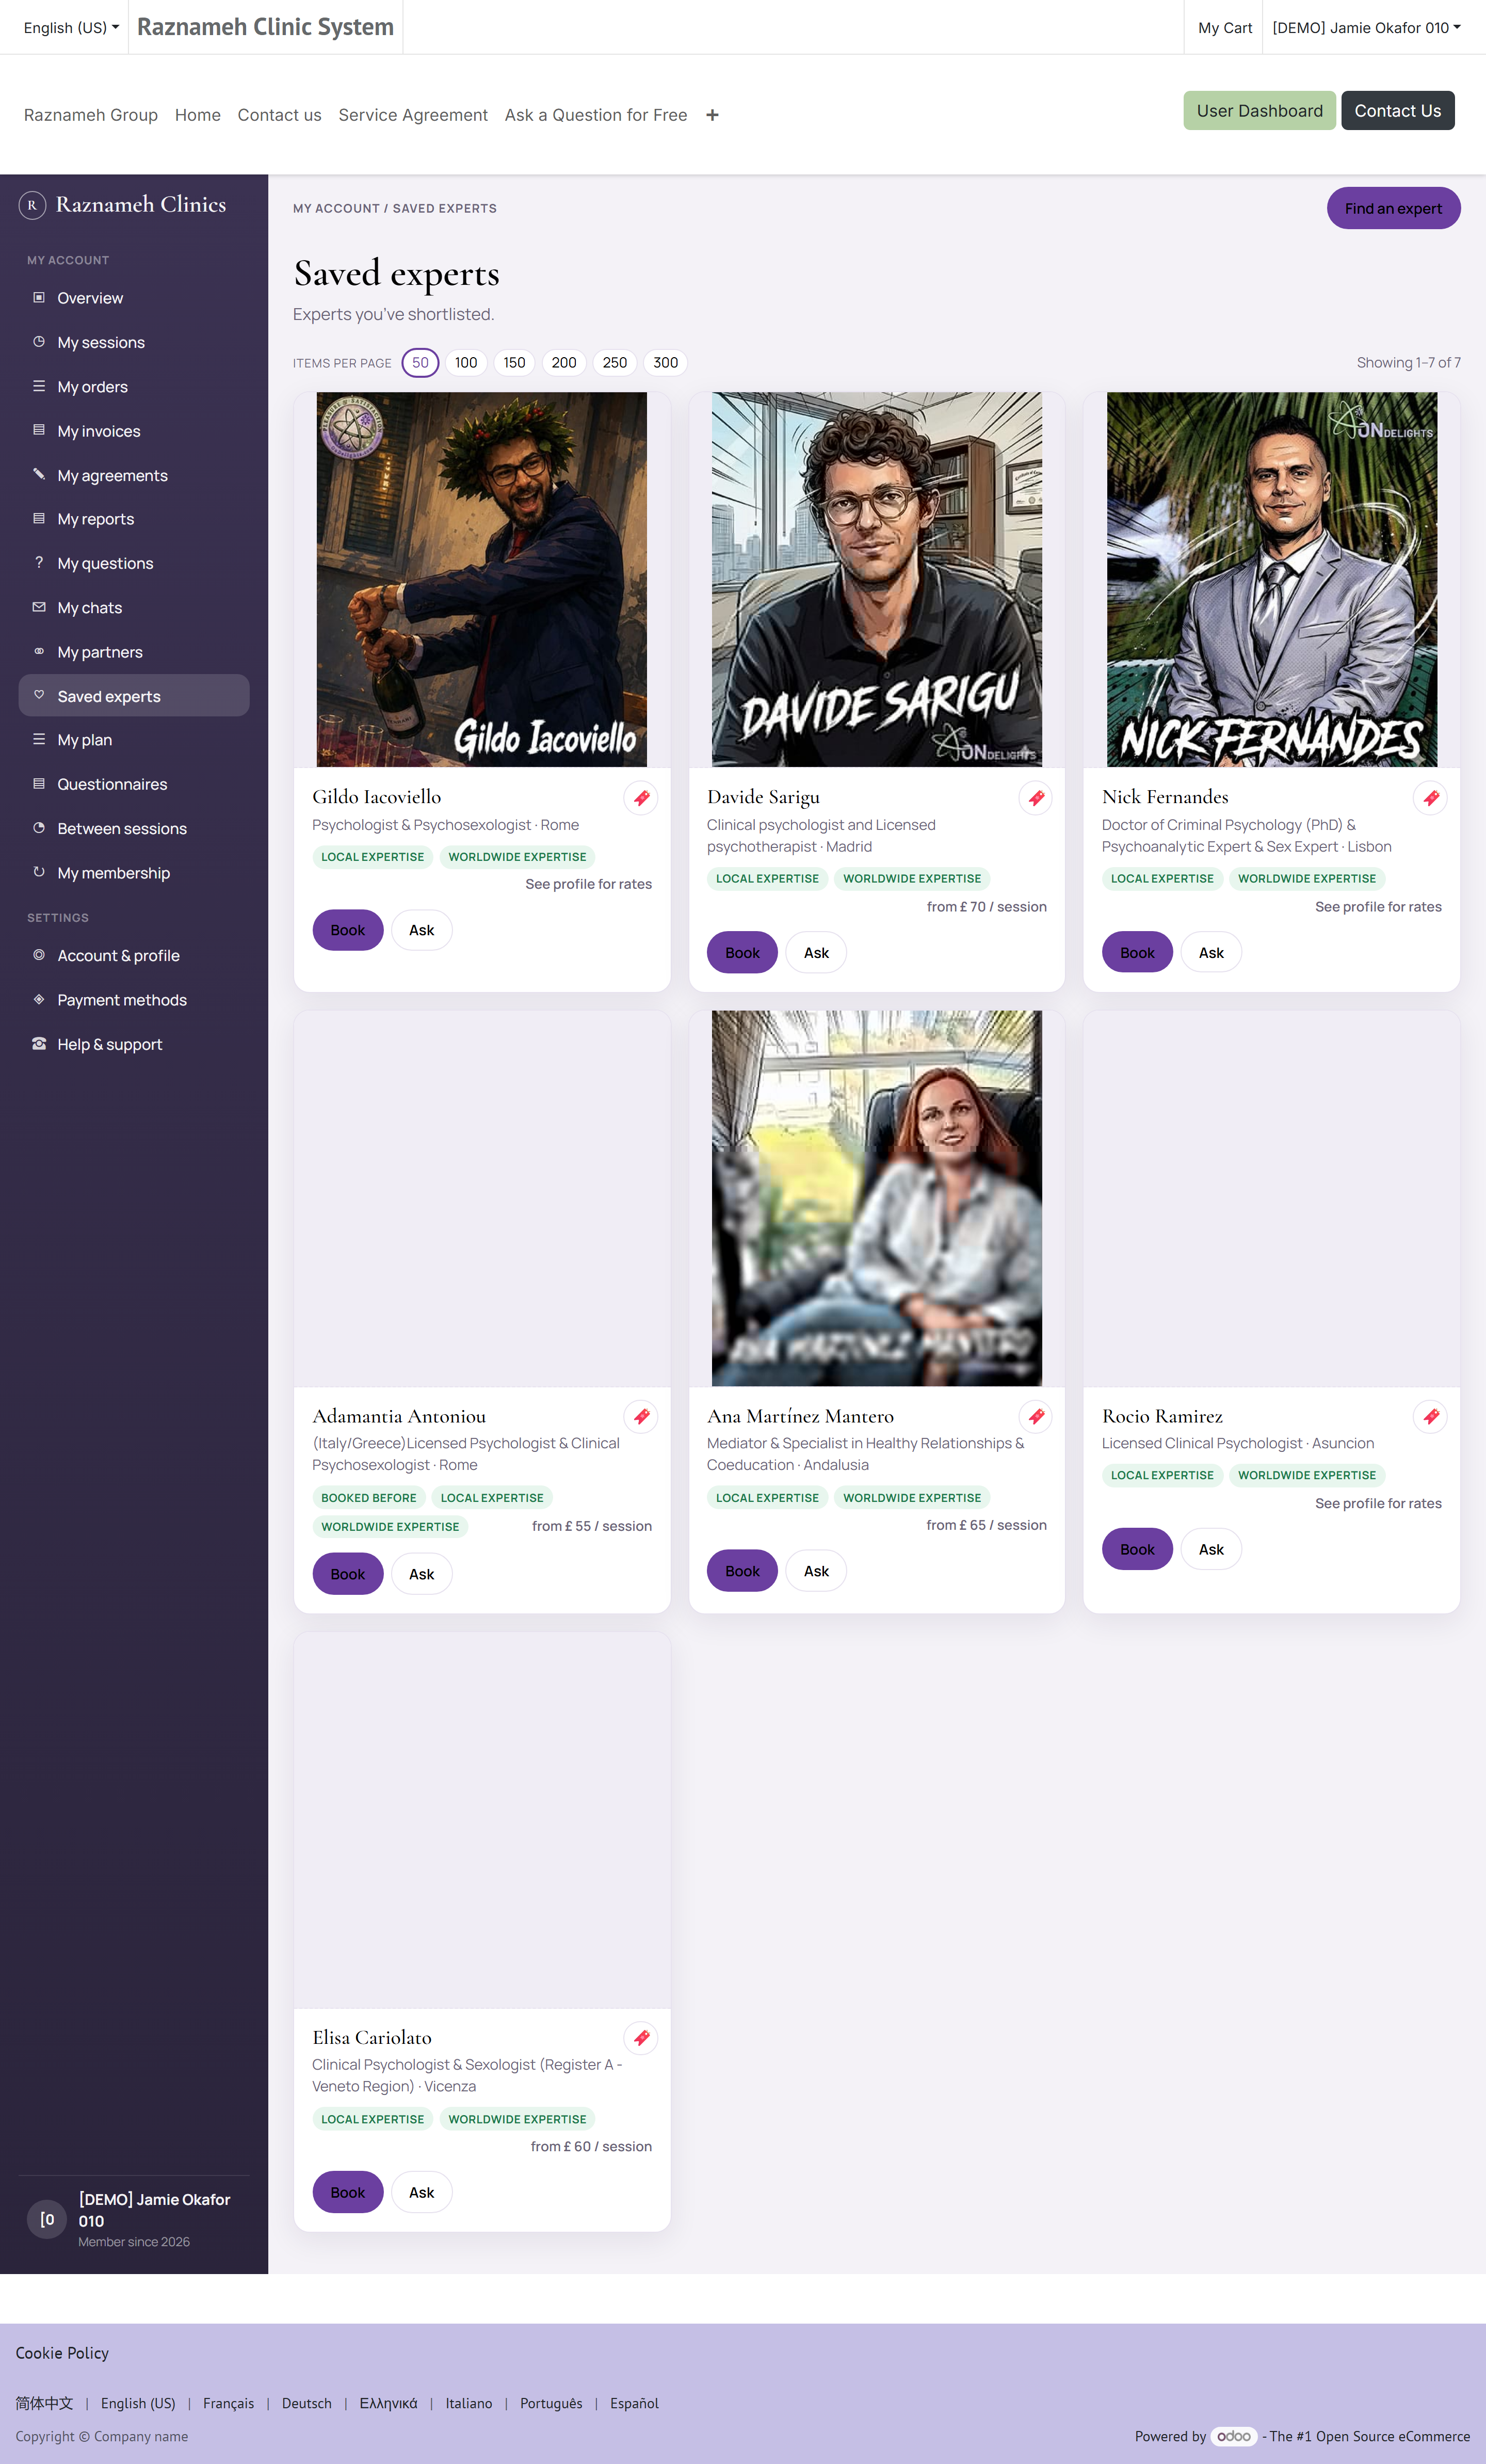Image resolution: width=1486 pixels, height=2464 pixels.
Task: Open the Cookie Policy link
Action: coord(62,2353)
